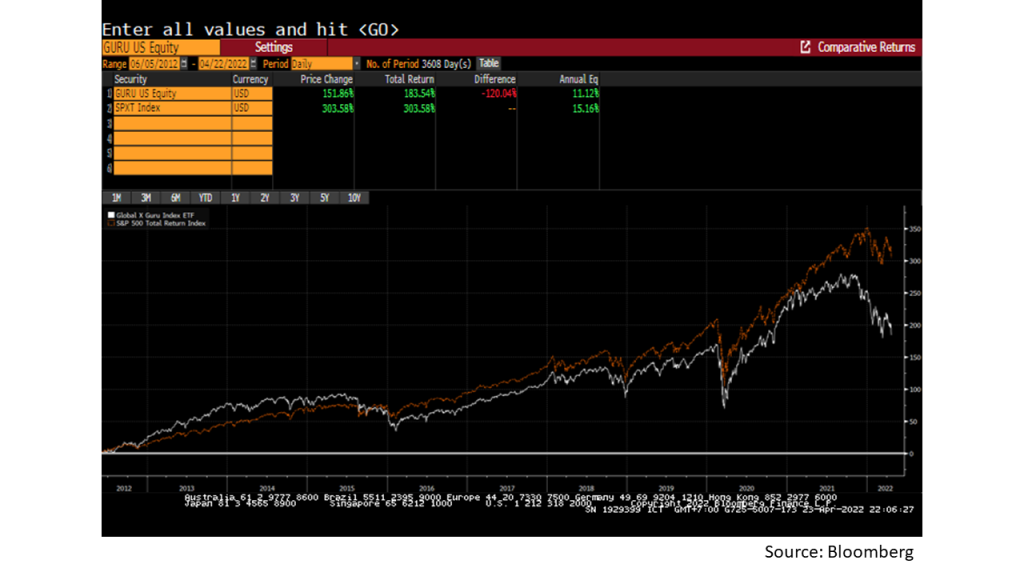Click the 11.12% annual equivalent value
Viewport: 1024px width, 576px height.
pyautogui.click(x=586, y=93)
